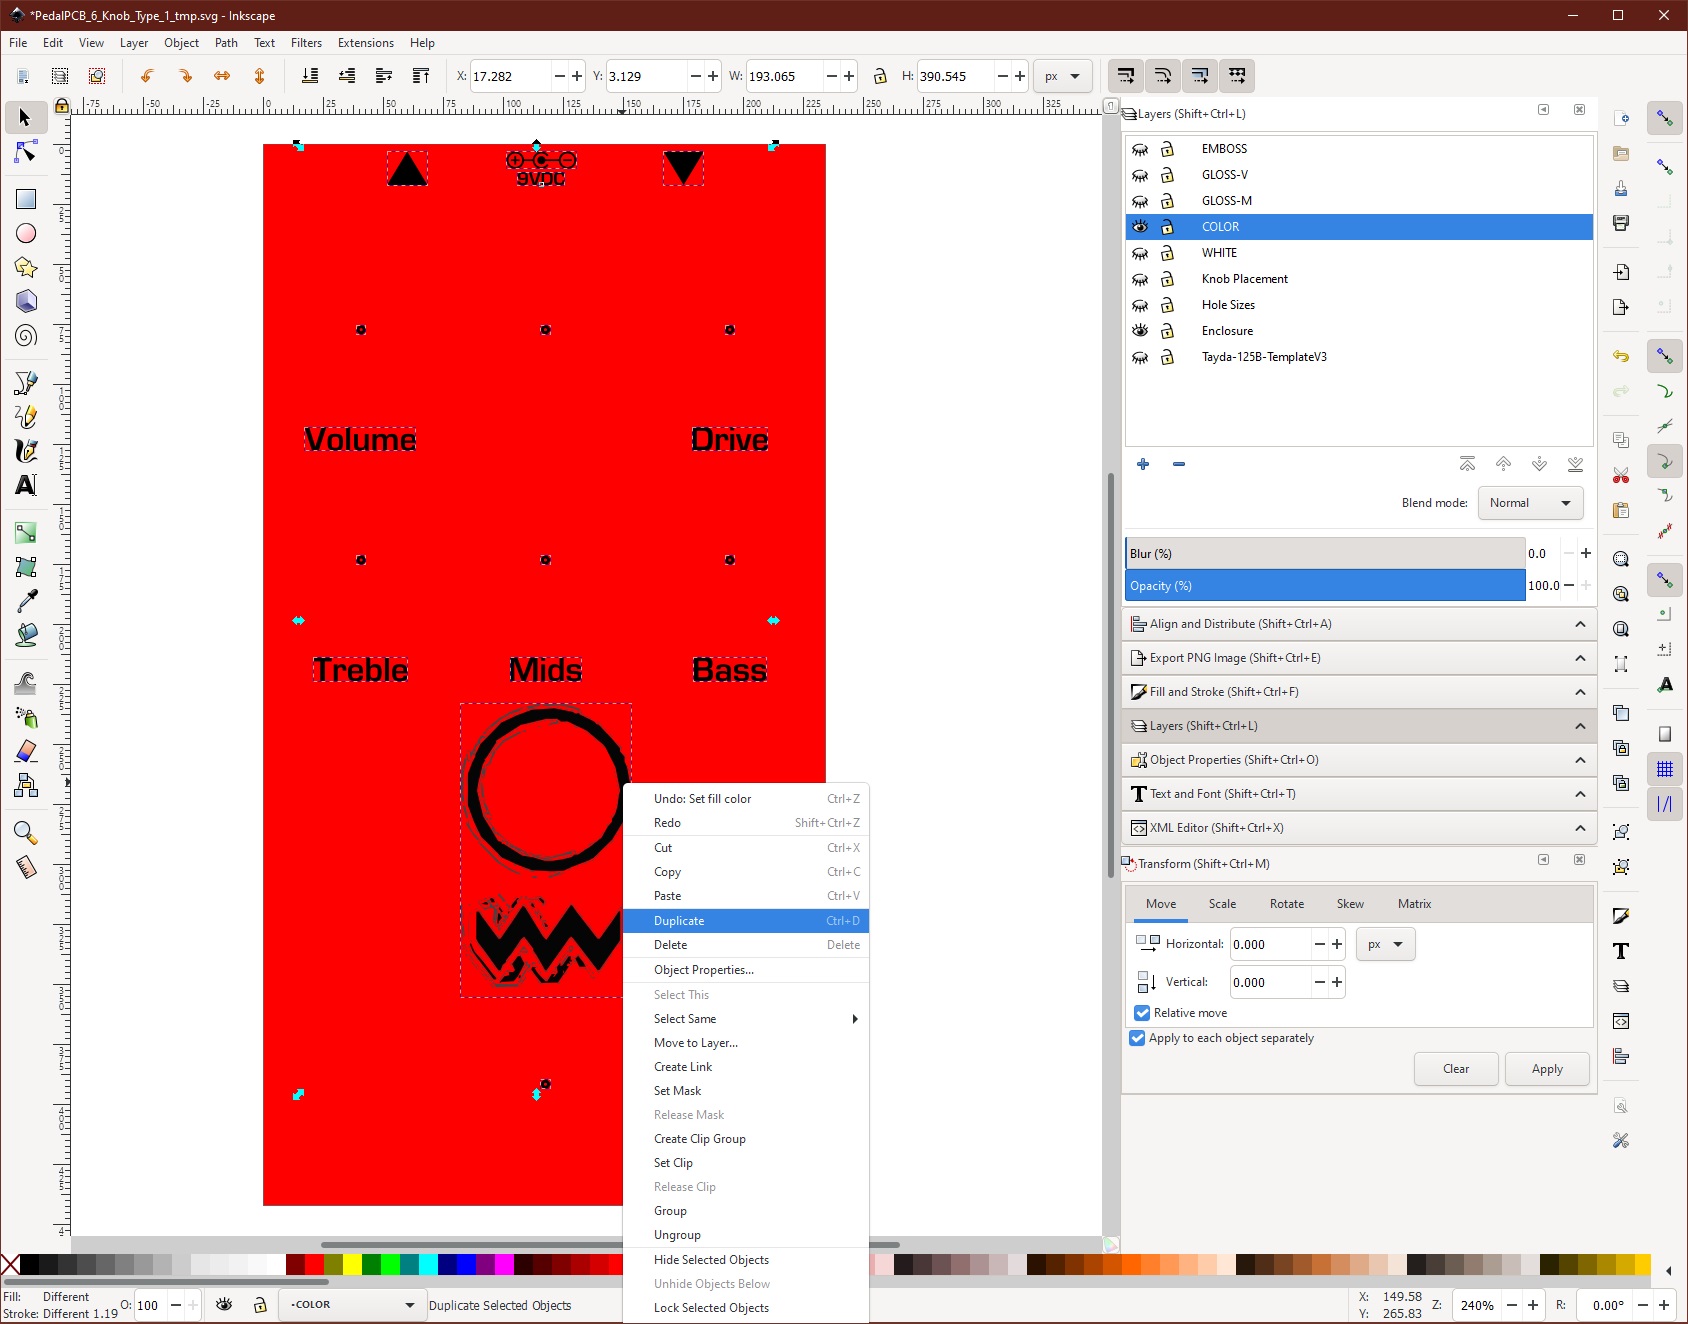1688x1324 pixels.
Task: Click the Undo icon in command bar
Action: coord(1621,356)
